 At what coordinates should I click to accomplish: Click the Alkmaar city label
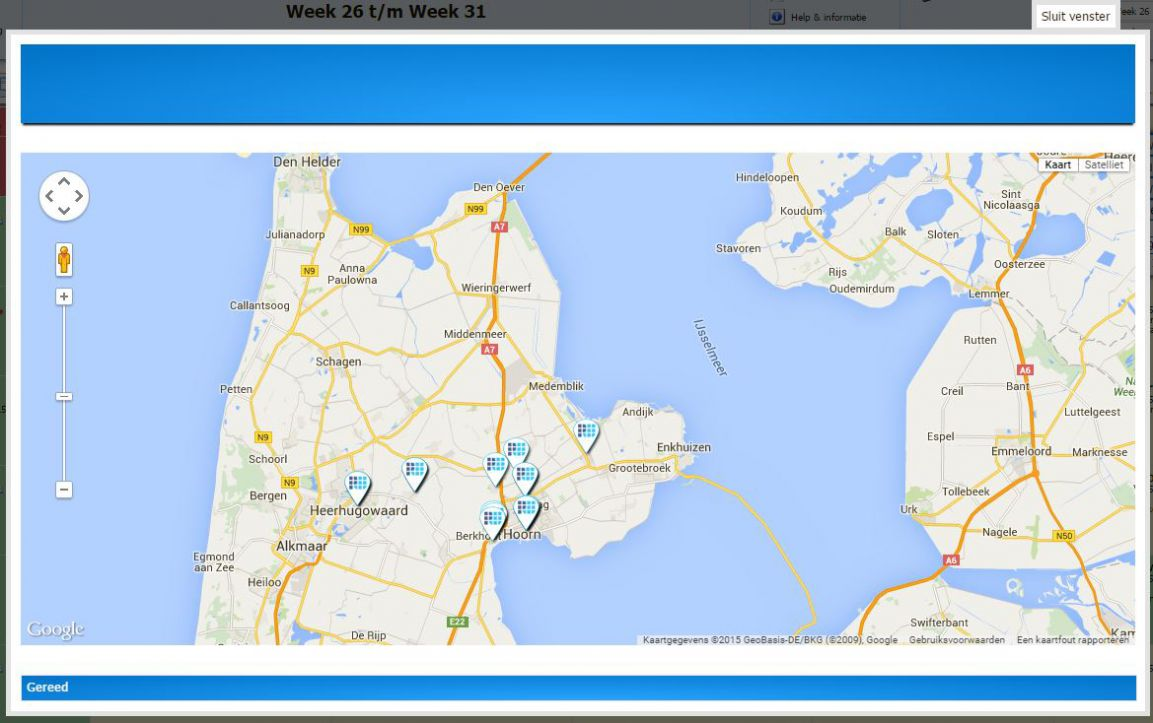point(301,546)
